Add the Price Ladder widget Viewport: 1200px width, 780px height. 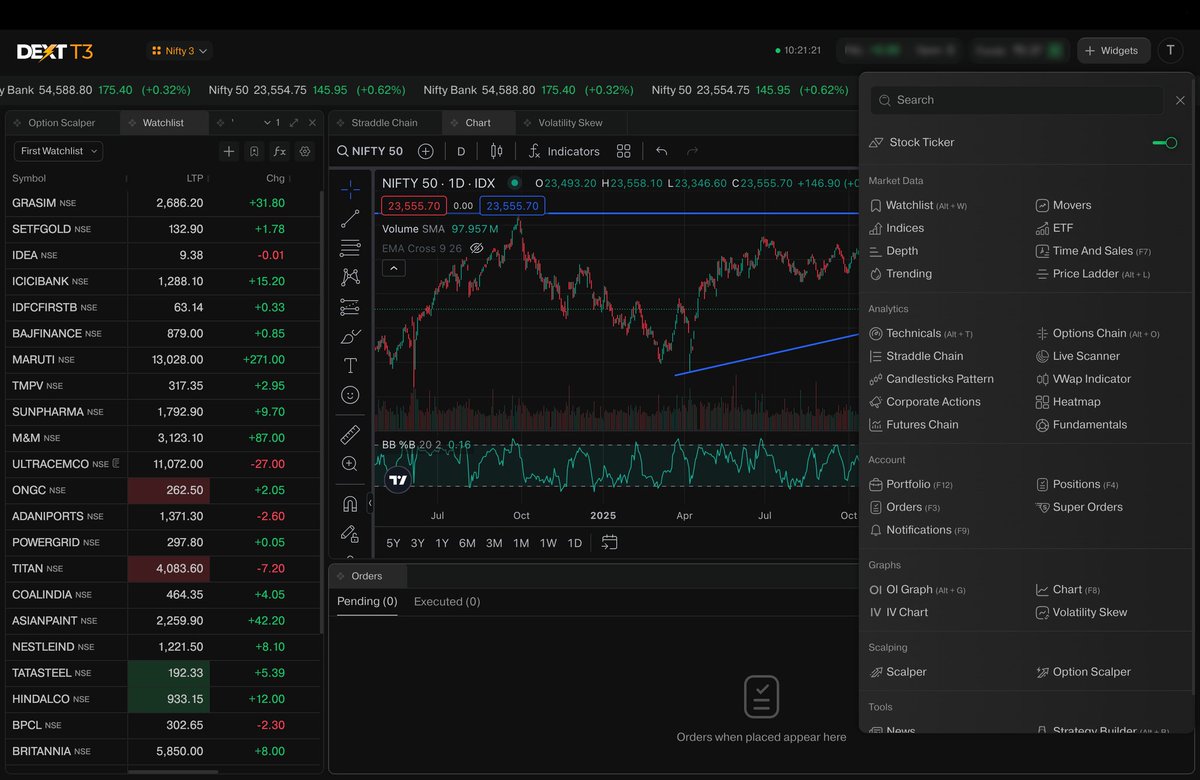(x=1093, y=274)
